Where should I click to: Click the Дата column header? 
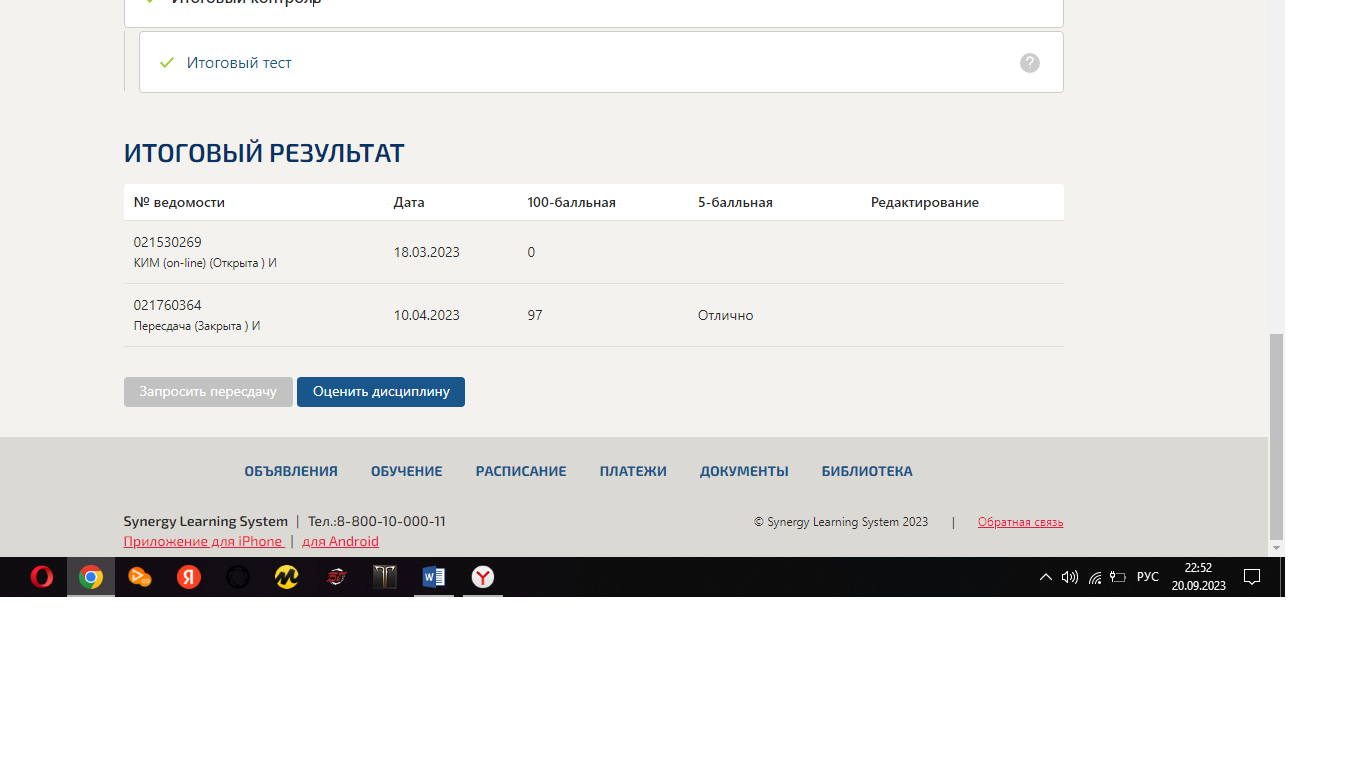coord(409,202)
